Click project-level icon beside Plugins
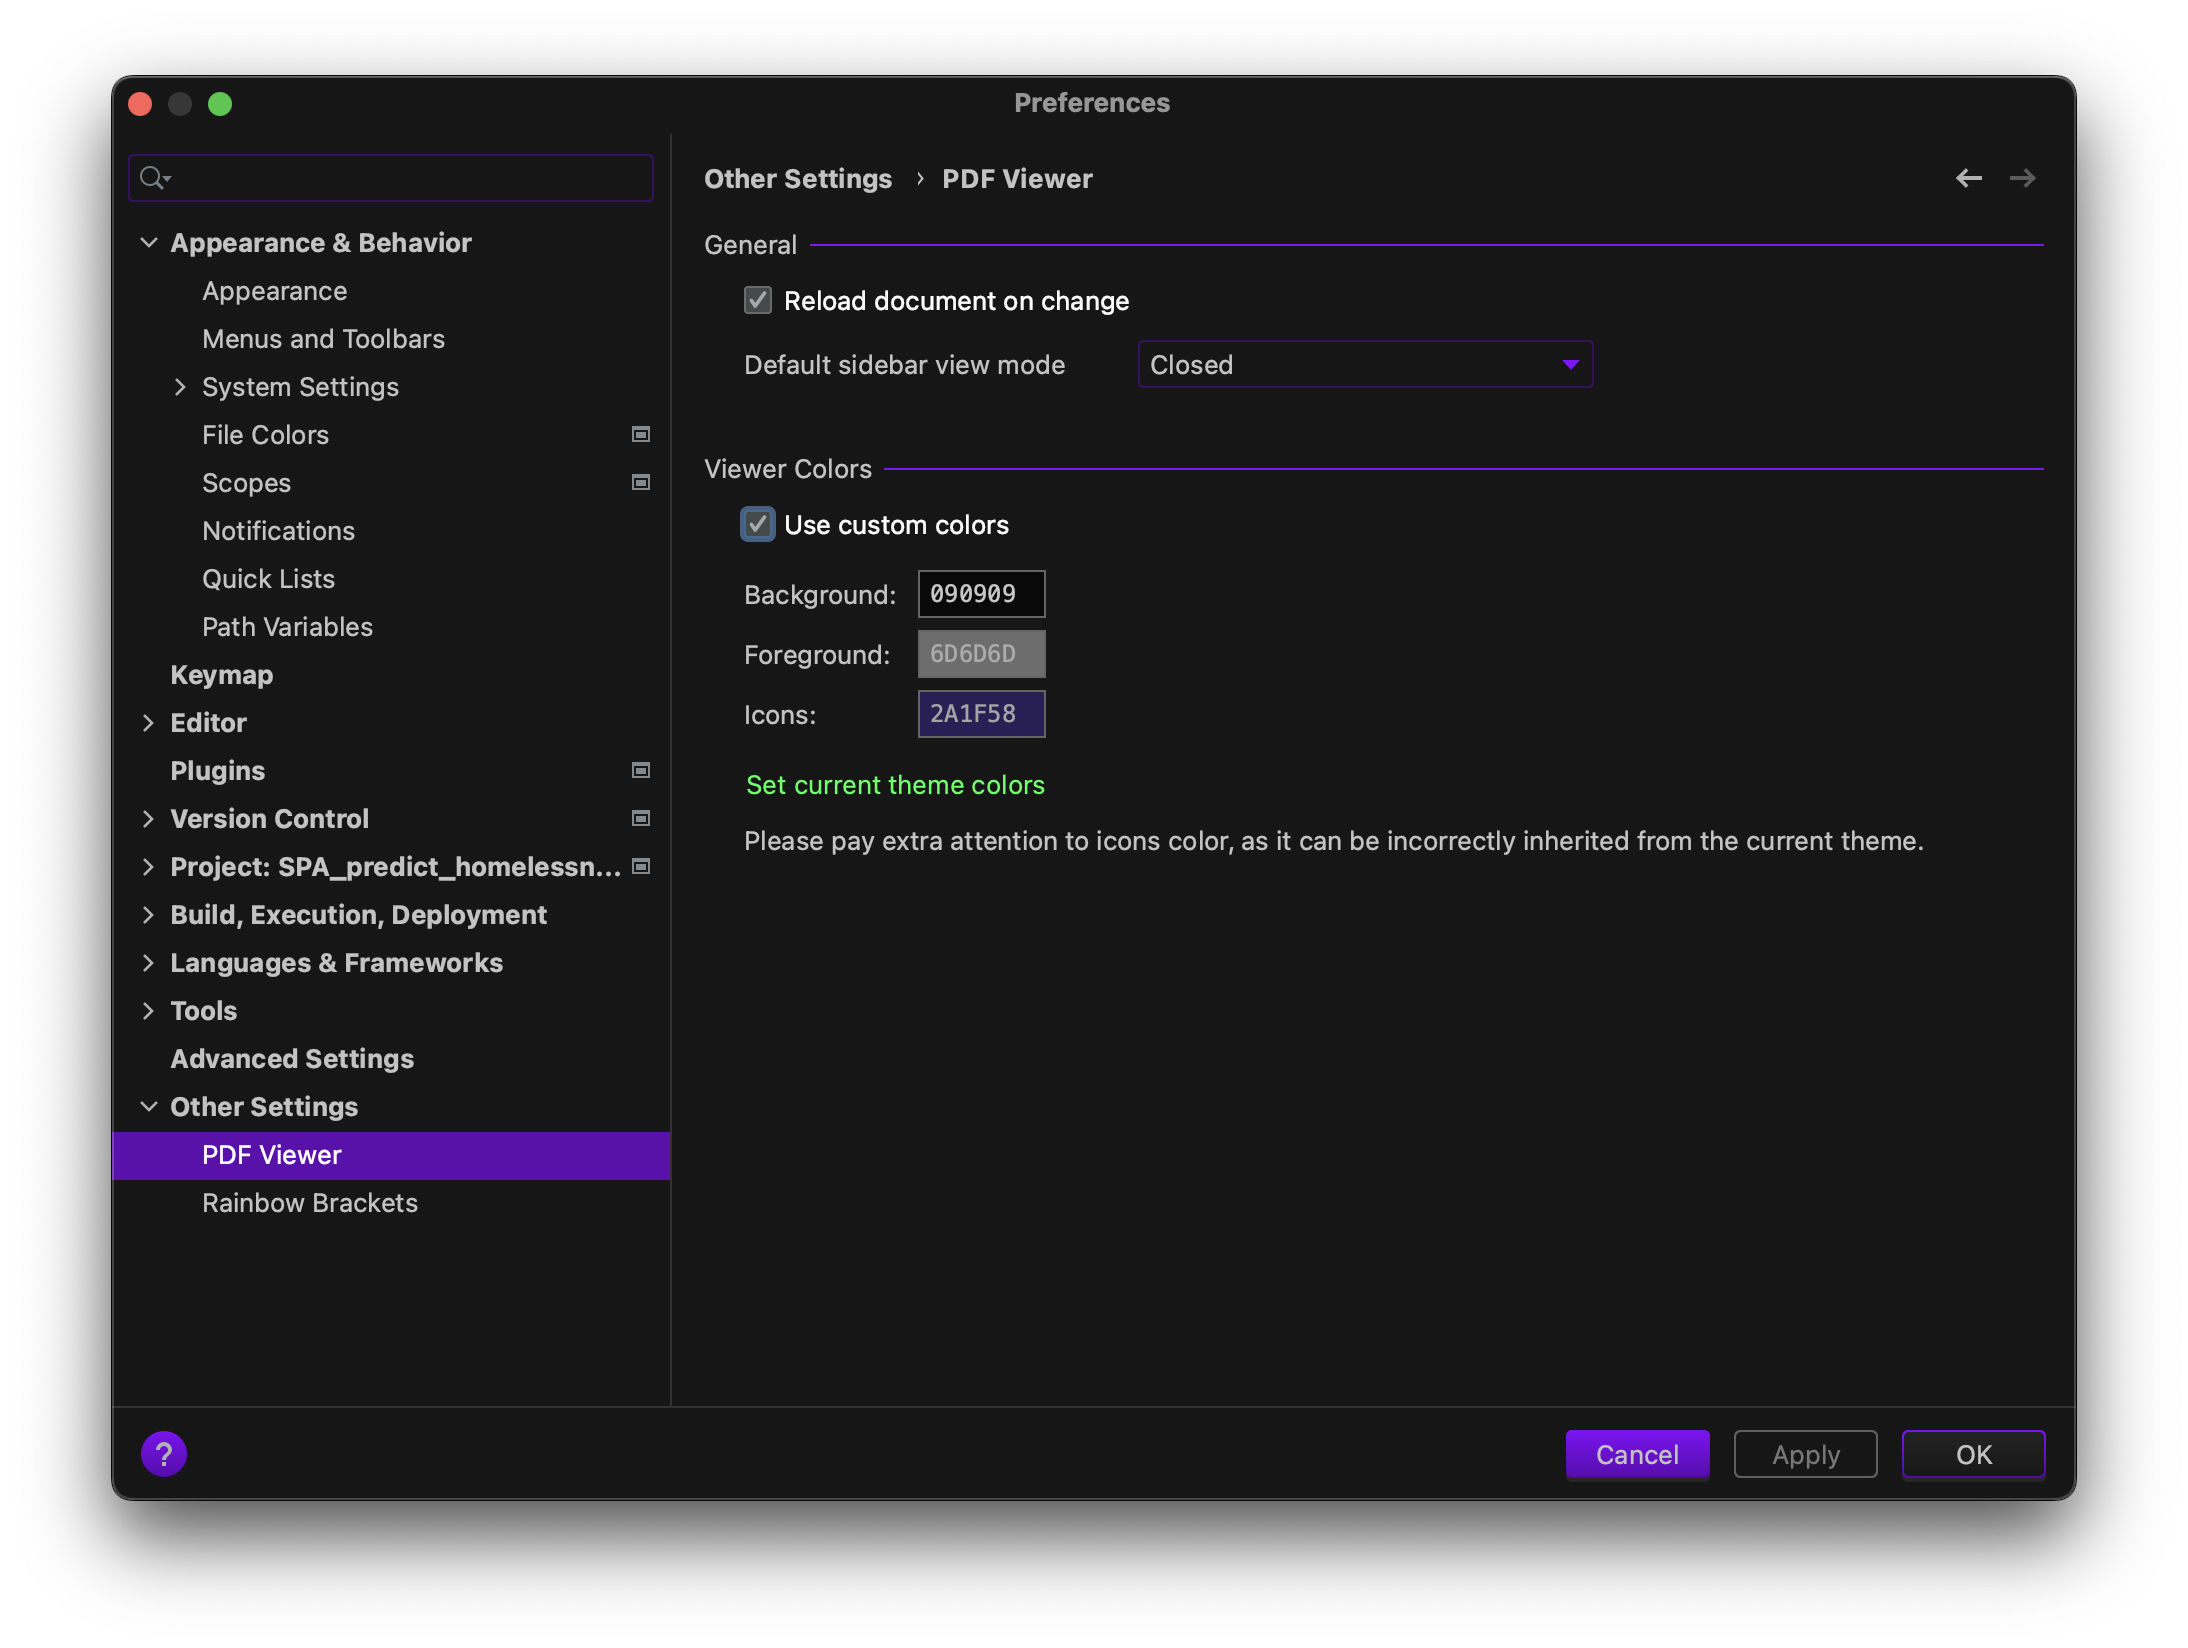This screenshot has width=2188, height=1648. pos(641,770)
